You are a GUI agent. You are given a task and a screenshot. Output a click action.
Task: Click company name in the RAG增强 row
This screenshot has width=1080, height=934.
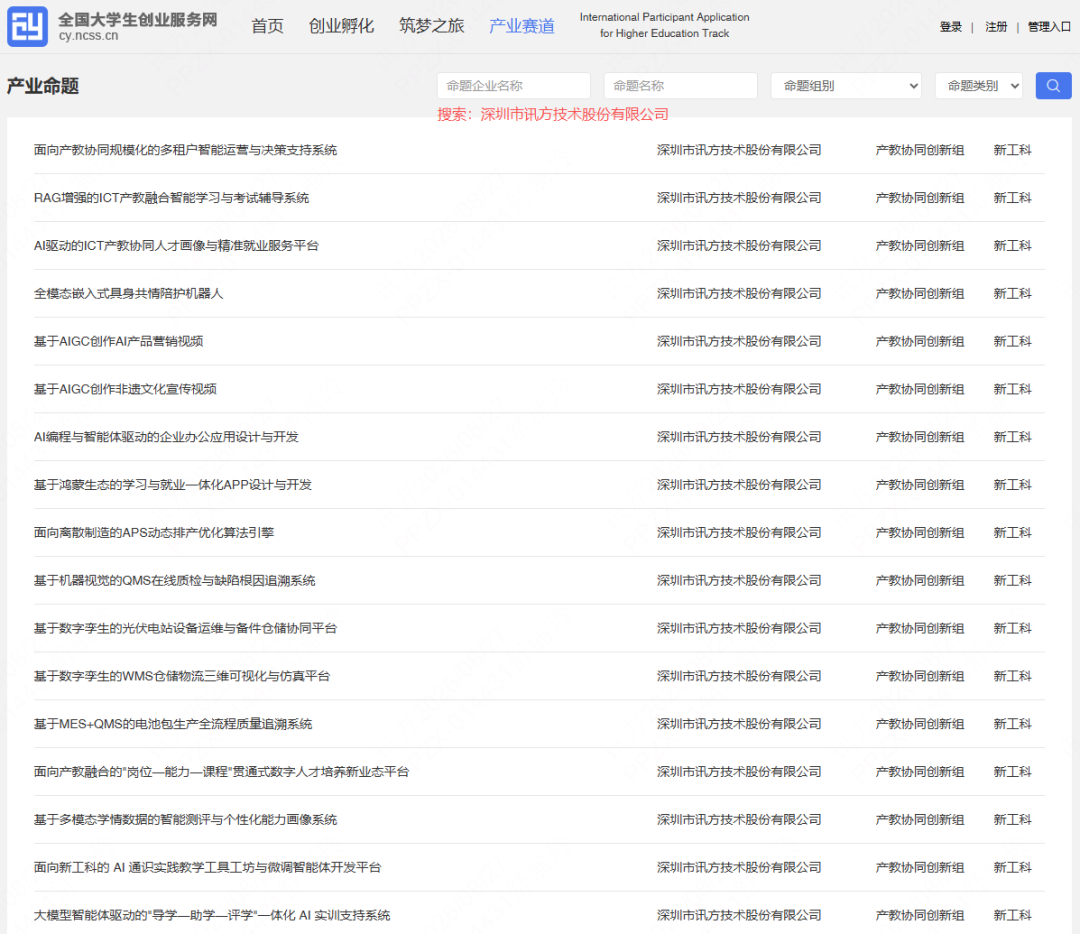[x=739, y=198]
